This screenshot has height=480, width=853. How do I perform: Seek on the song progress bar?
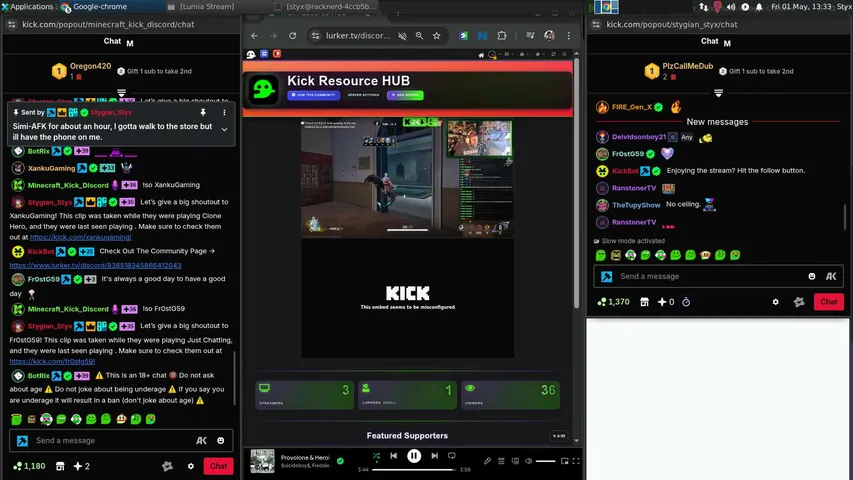coord(413,469)
